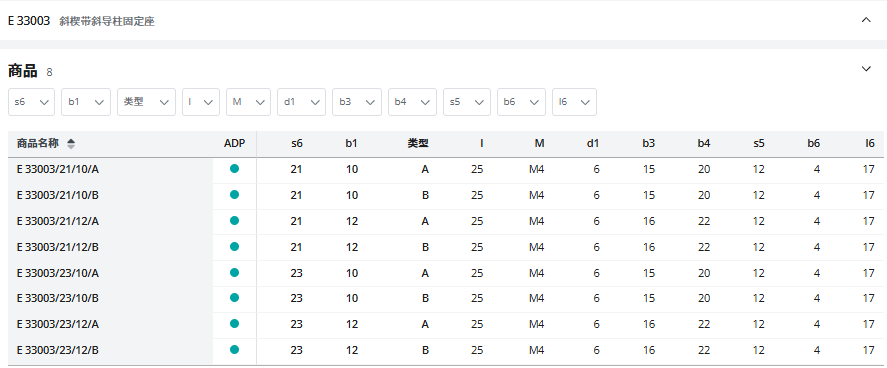This screenshot has height=368, width=887.
Task: Sort by 商品名称 using sort arrows icon
Action: (71, 144)
